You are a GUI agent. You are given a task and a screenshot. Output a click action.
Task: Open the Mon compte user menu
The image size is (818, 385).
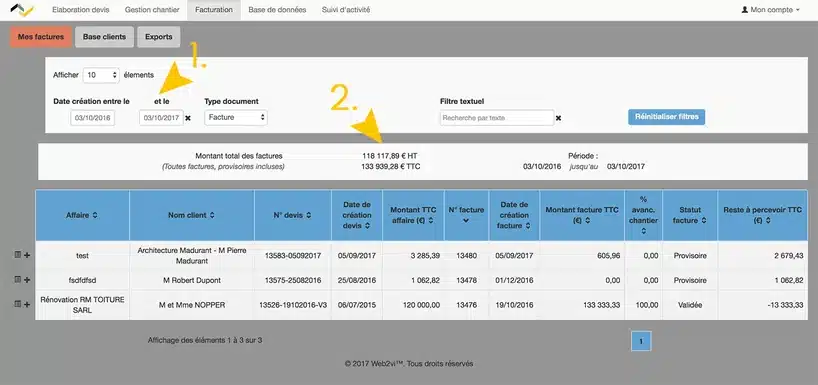[771, 10]
